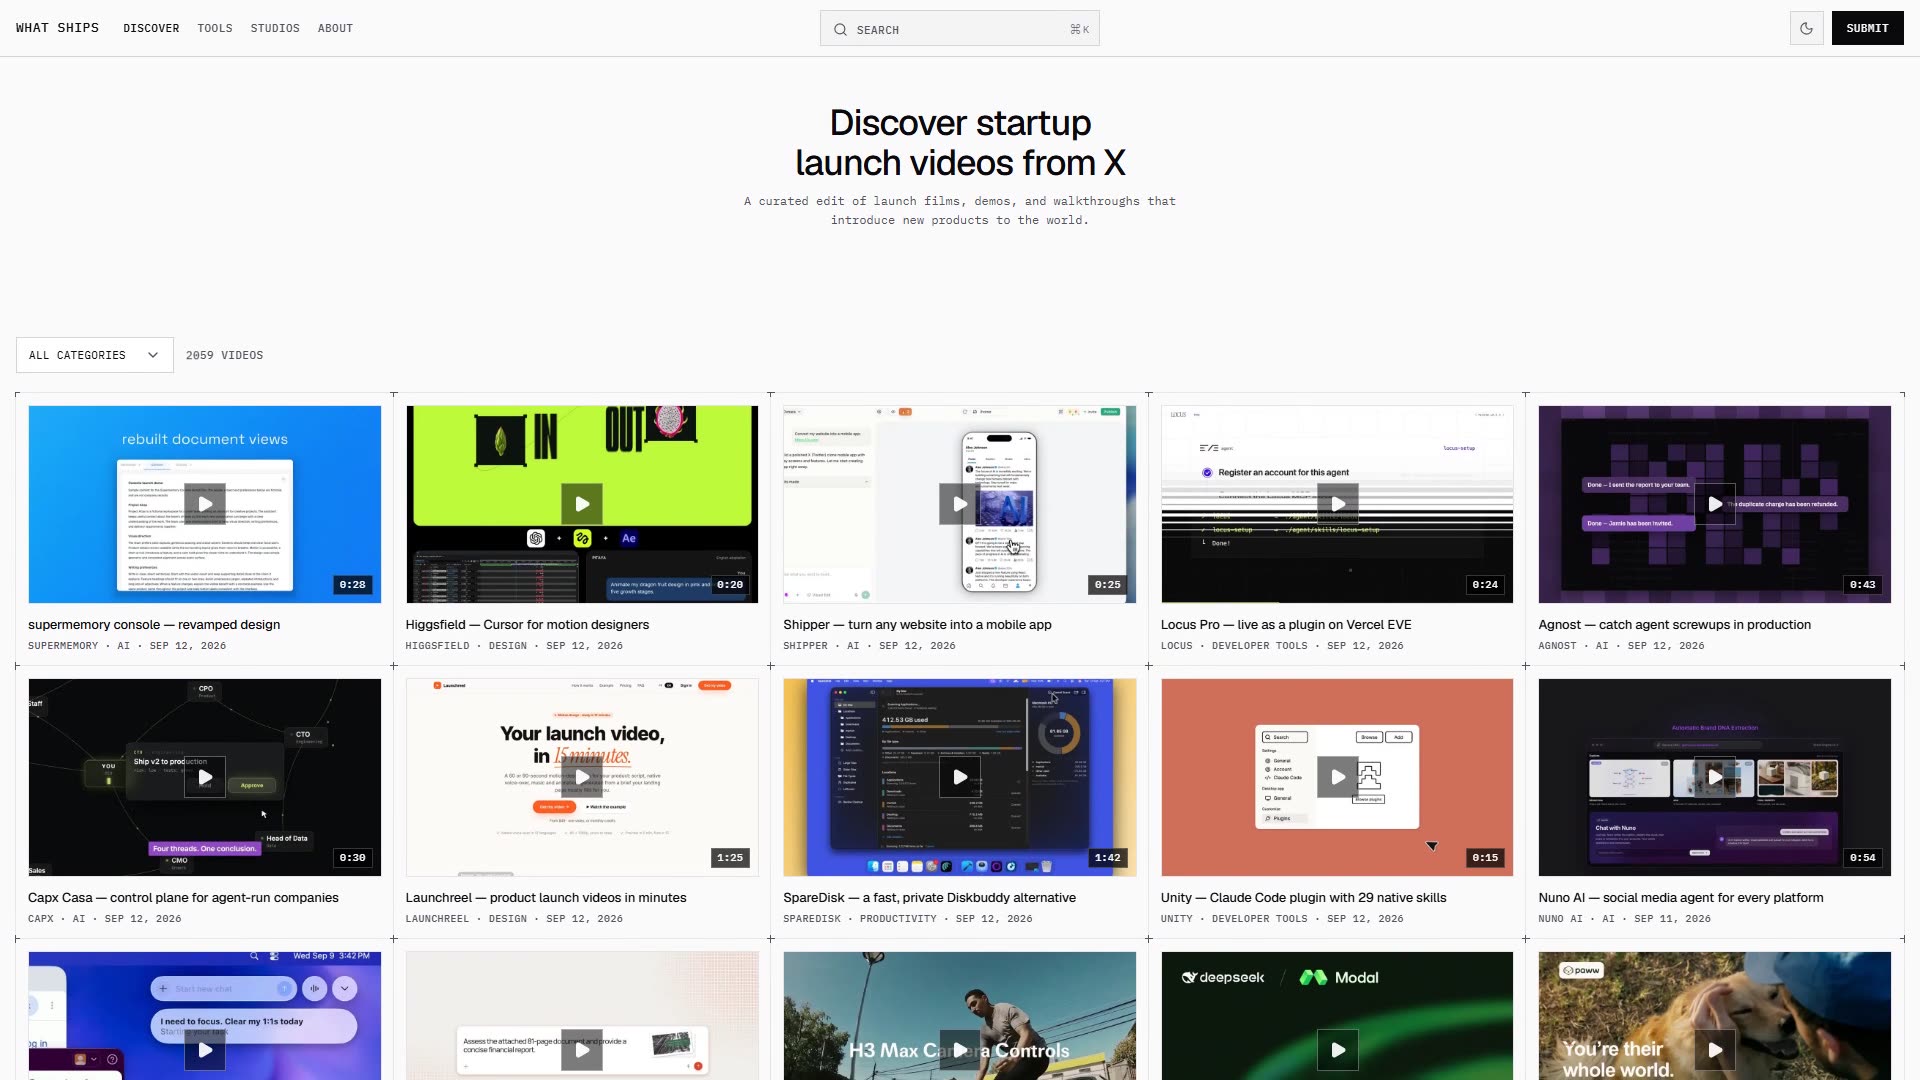The image size is (1920, 1080).
Task: Click metadata 'NUNO AI · AI · SEP 11, 2026'
Action: pos(1624,919)
